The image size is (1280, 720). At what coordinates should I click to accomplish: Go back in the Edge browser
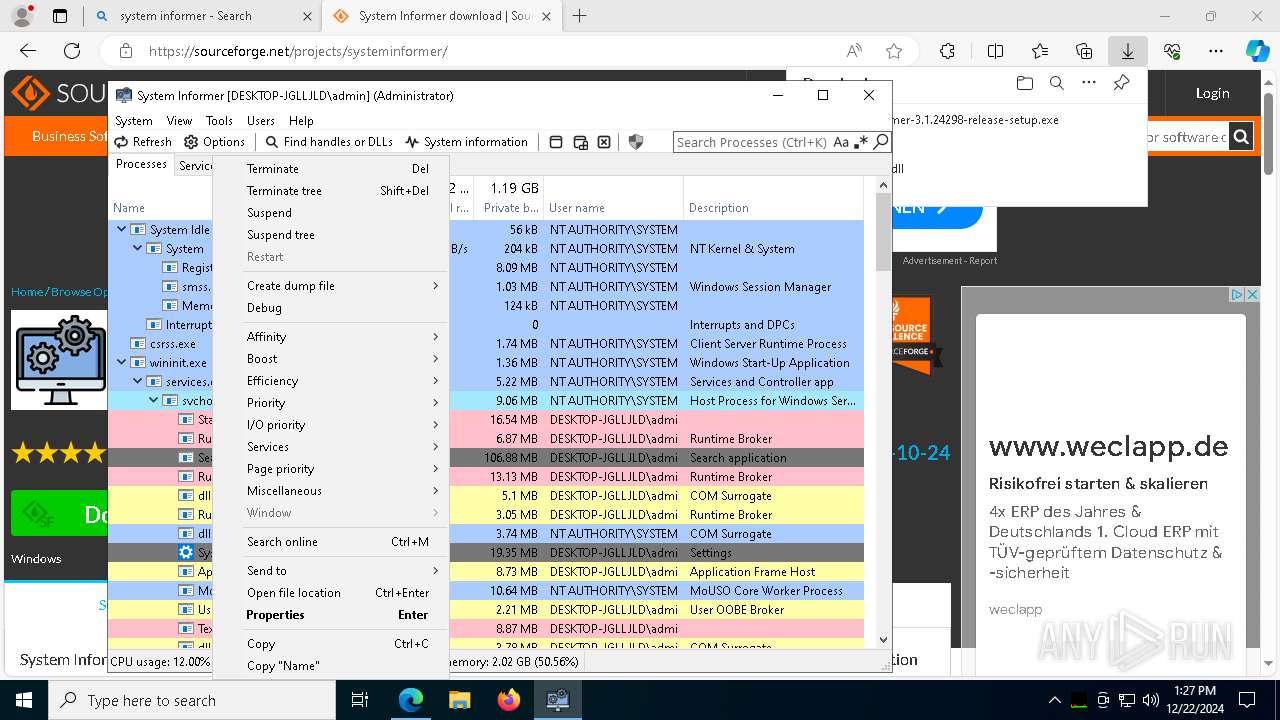coord(28,51)
